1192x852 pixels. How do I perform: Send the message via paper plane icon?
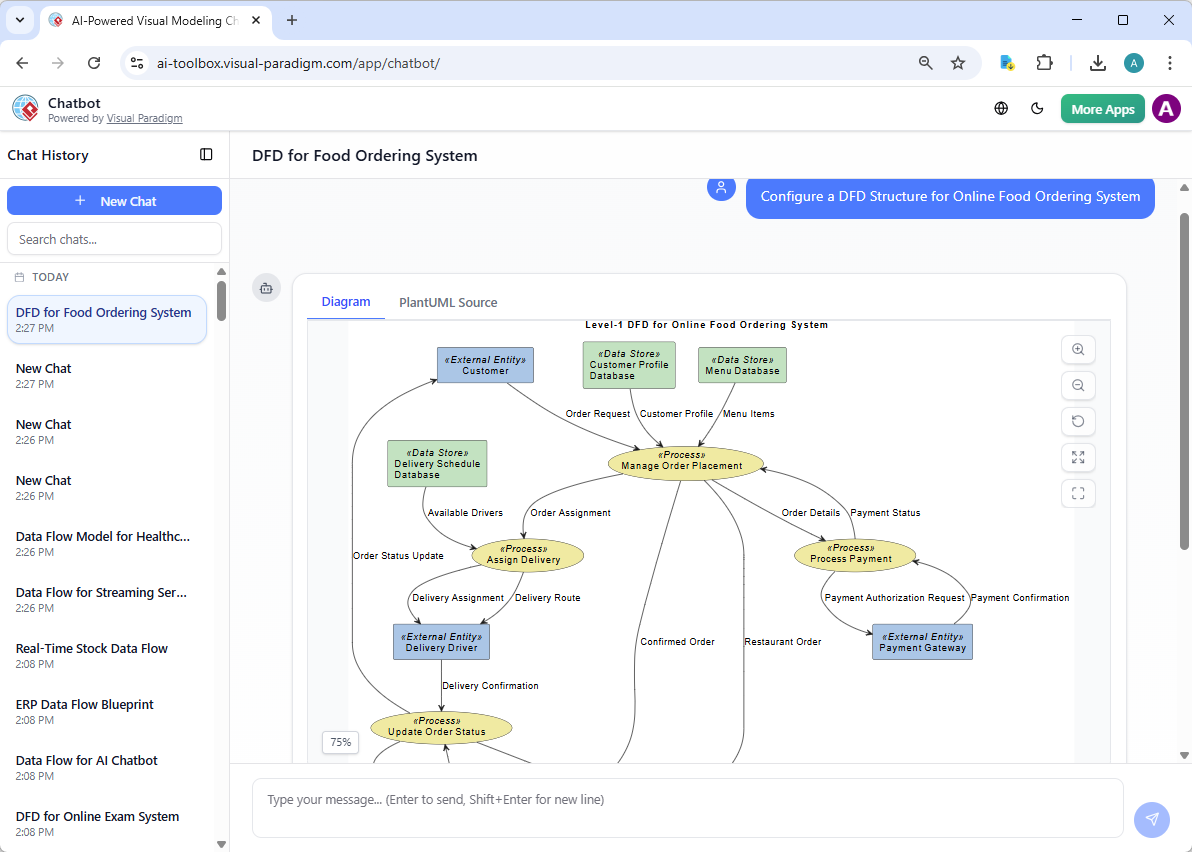pyautogui.click(x=1152, y=819)
